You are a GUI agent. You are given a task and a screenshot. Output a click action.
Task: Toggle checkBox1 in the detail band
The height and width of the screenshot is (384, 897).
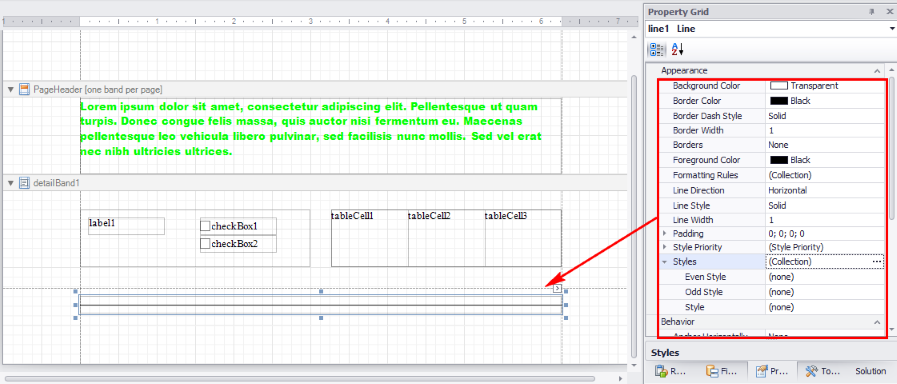pyautogui.click(x=205, y=226)
